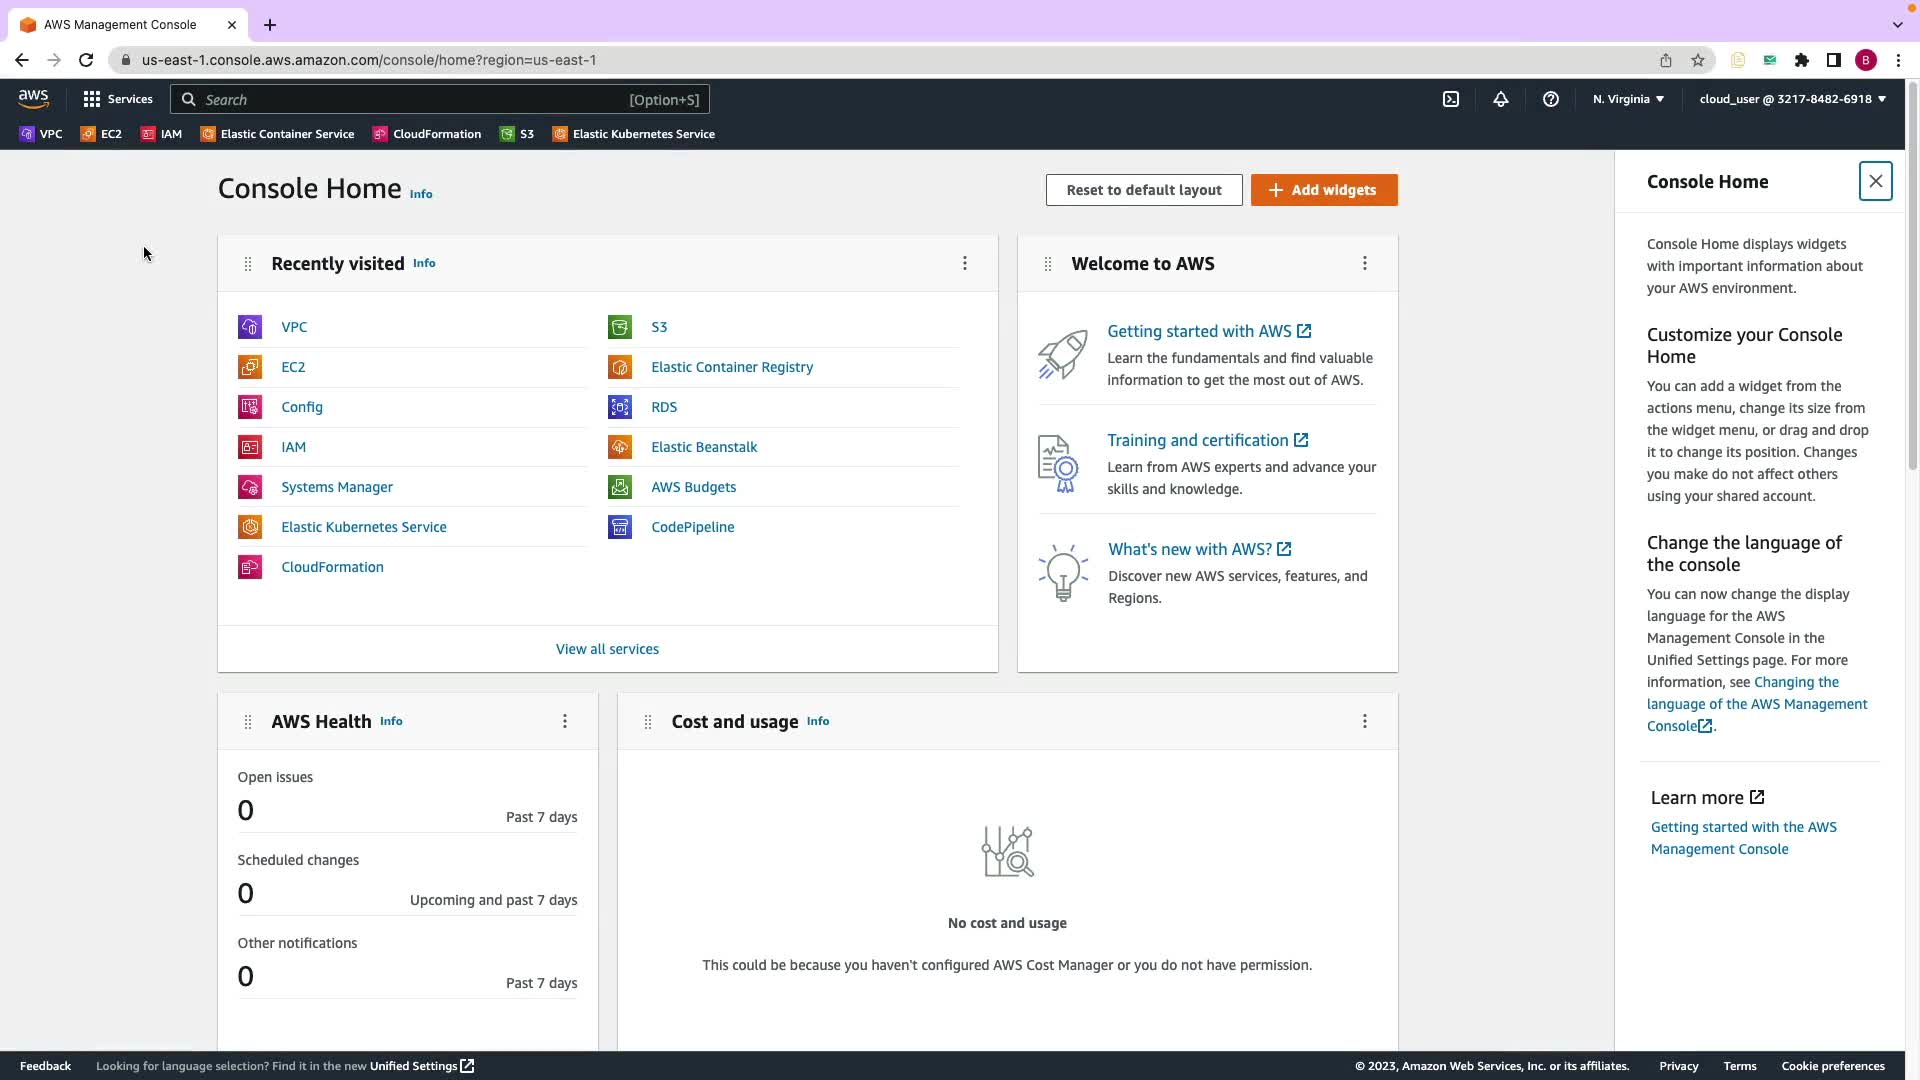
Task: Open Welcome to AWS widget options menu
Action: [1365, 263]
